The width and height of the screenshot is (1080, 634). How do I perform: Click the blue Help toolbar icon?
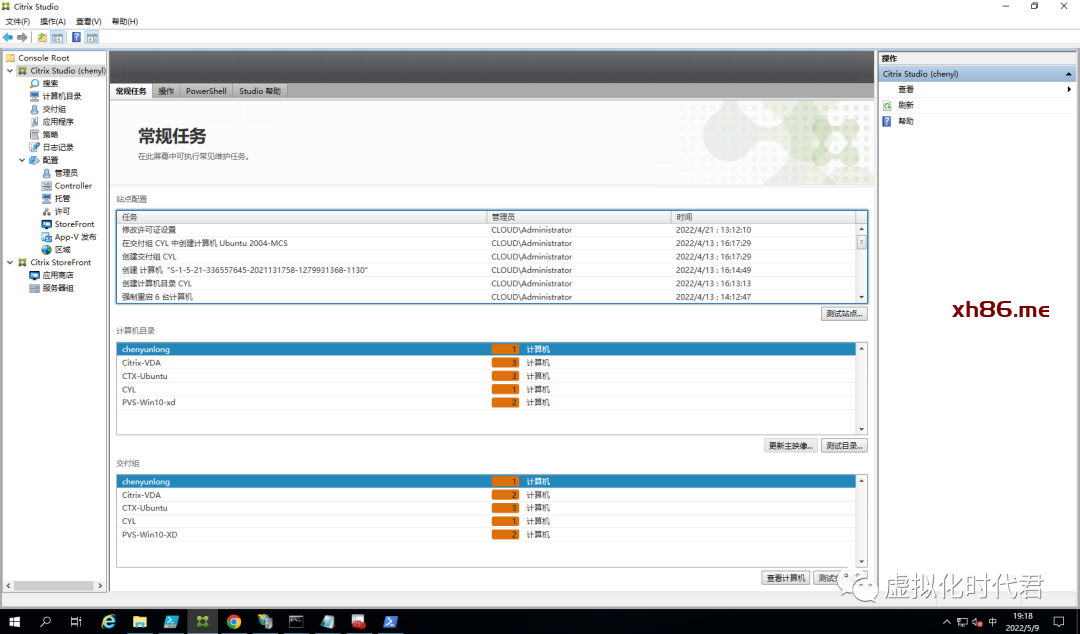click(76, 37)
